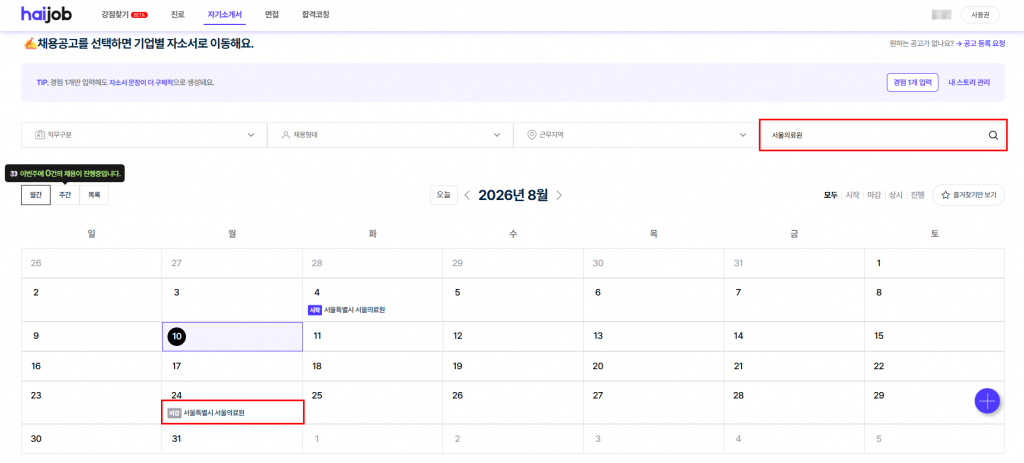
Task: Open 내 스토리 관리 link
Action: click(x=969, y=82)
